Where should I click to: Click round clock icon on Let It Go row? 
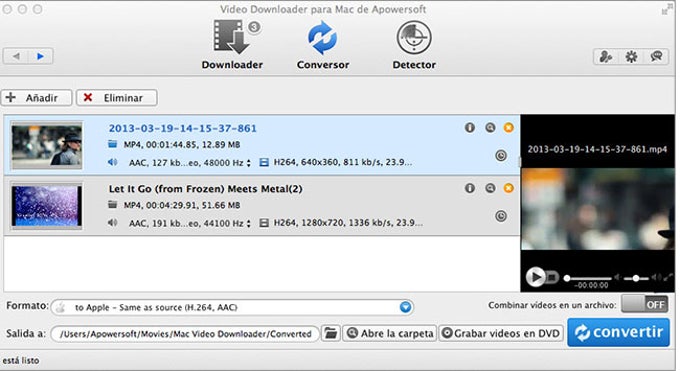pyautogui.click(x=501, y=216)
